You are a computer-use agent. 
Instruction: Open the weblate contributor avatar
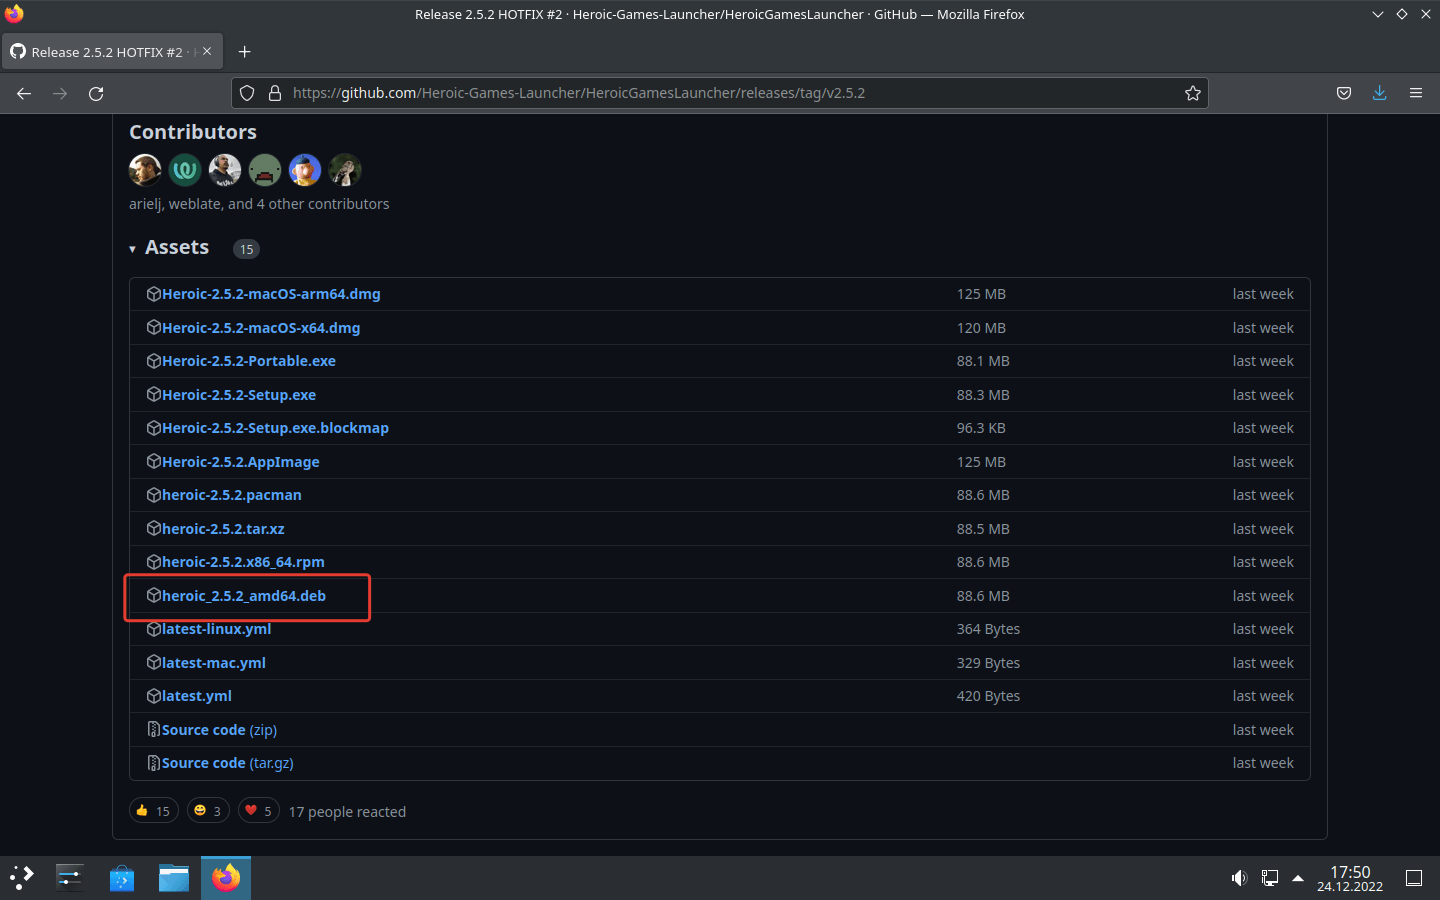[185, 170]
